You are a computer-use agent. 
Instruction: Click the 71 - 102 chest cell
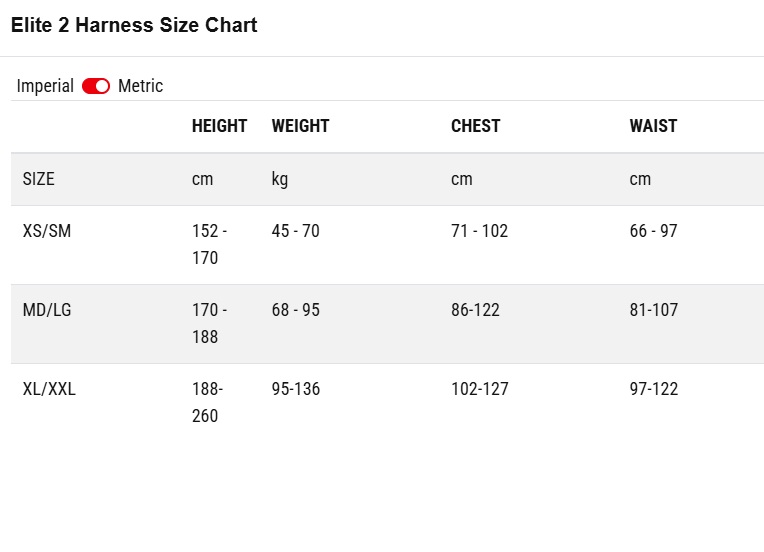479,231
